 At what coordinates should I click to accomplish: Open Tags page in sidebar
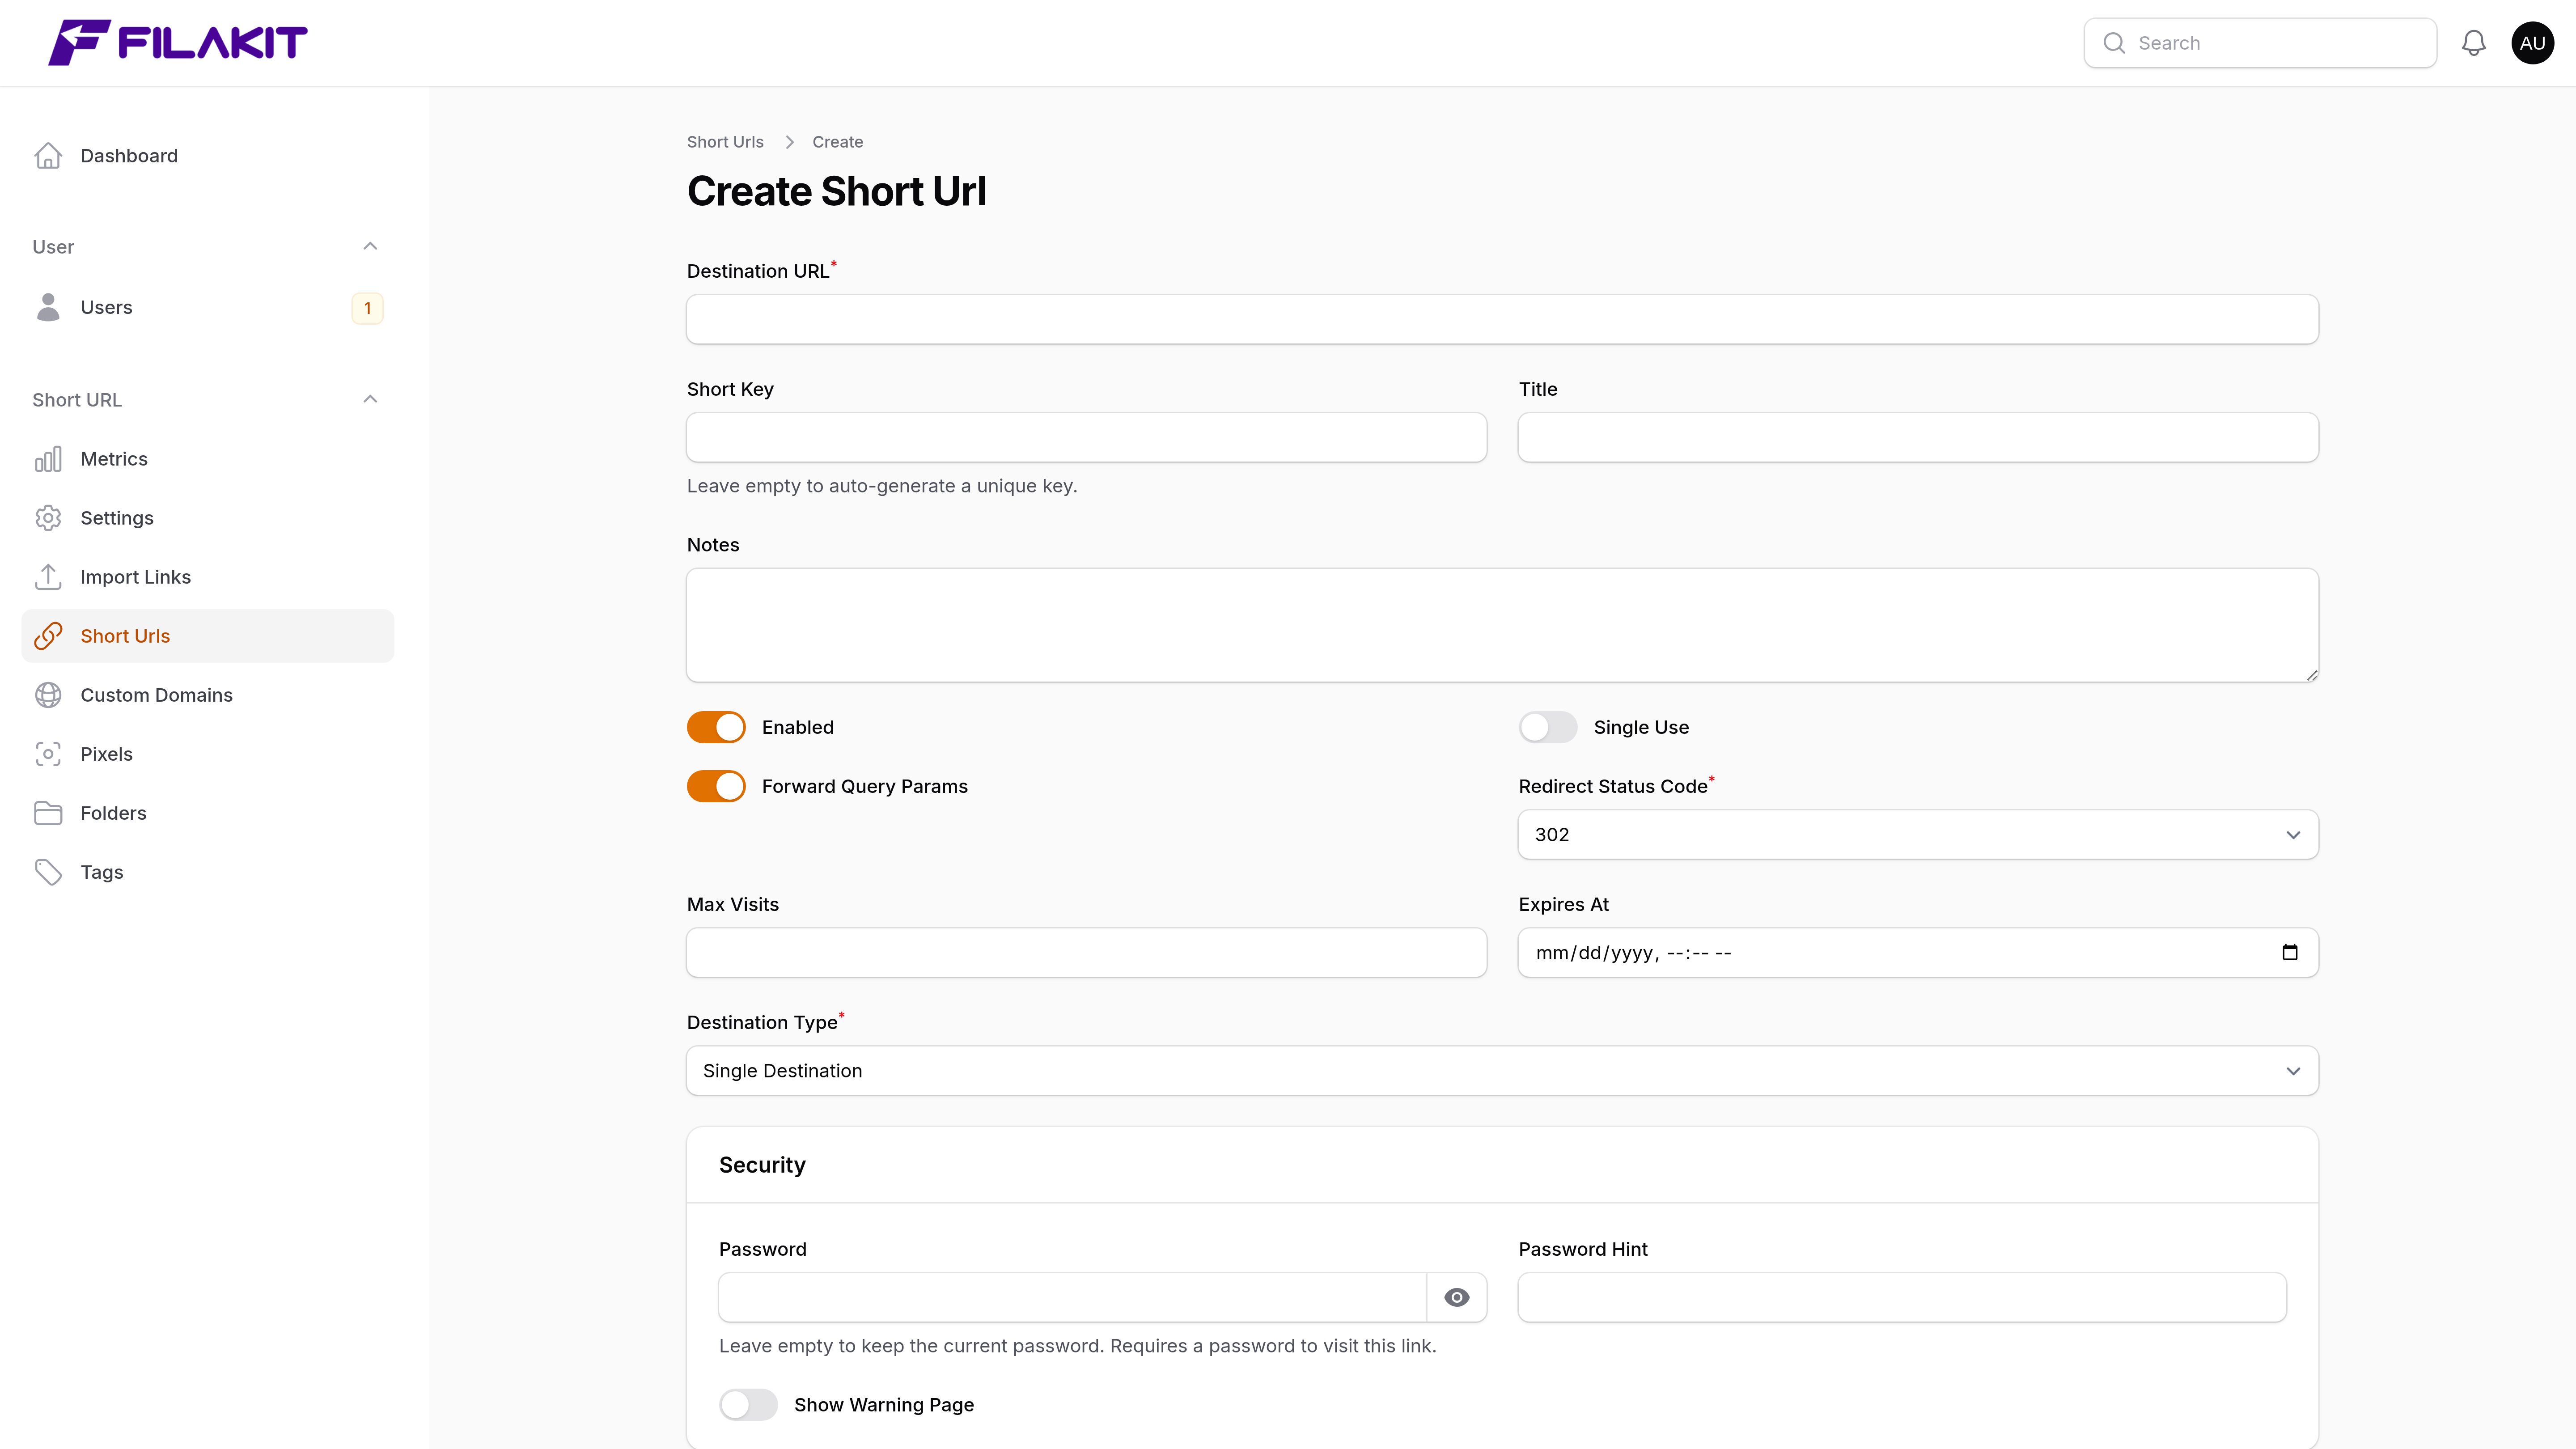pos(208,872)
